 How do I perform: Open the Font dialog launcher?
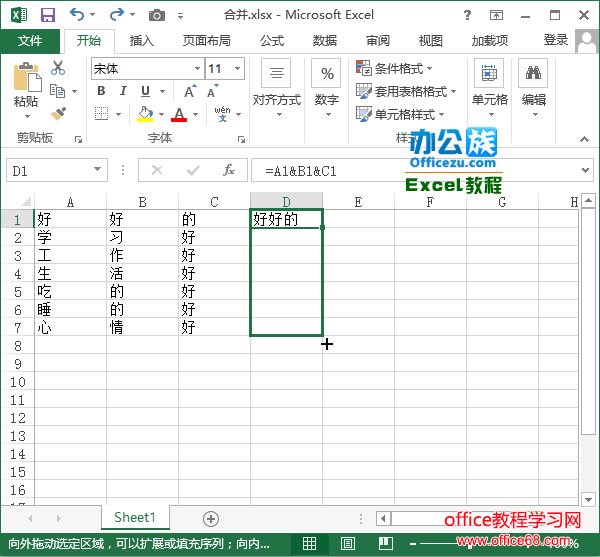241,140
